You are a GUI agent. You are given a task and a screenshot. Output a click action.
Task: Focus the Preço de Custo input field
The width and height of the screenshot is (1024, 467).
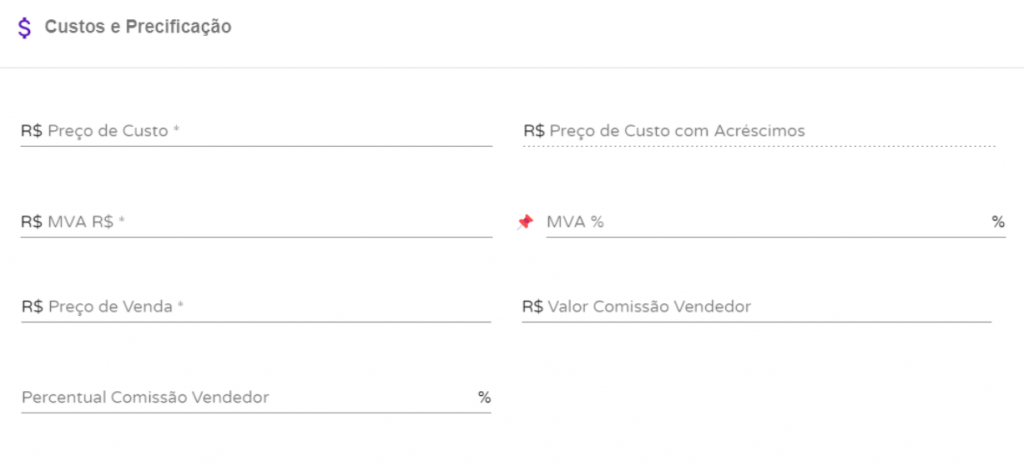pyautogui.click(x=270, y=131)
